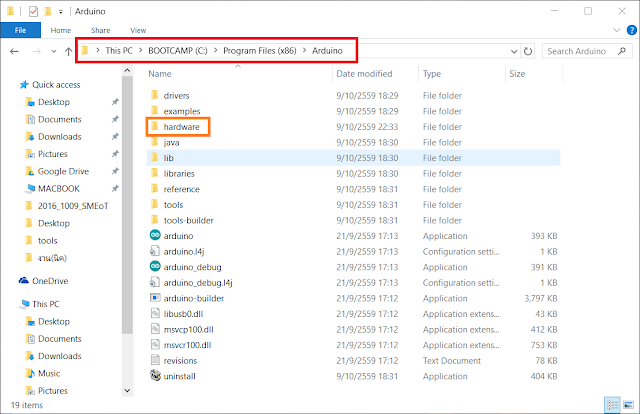Open the Share ribbon tab
Screen dimensions: 640x414
[x=100, y=30]
